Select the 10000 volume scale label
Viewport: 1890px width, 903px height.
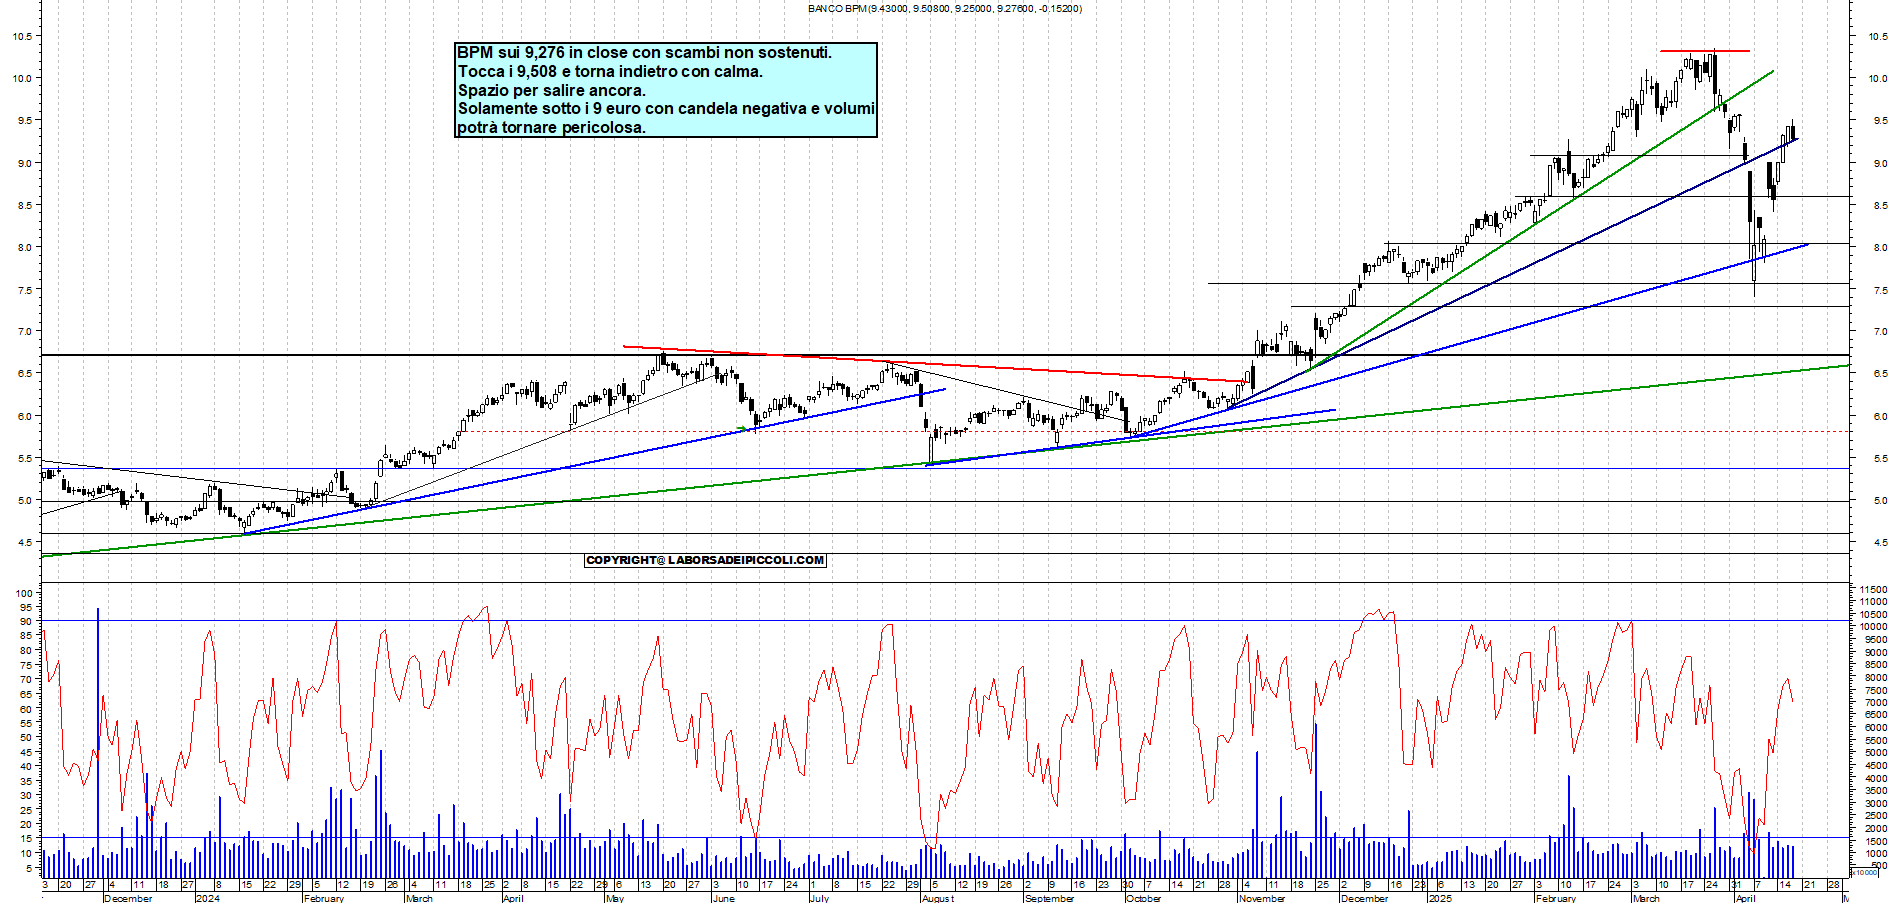point(1873,627)
